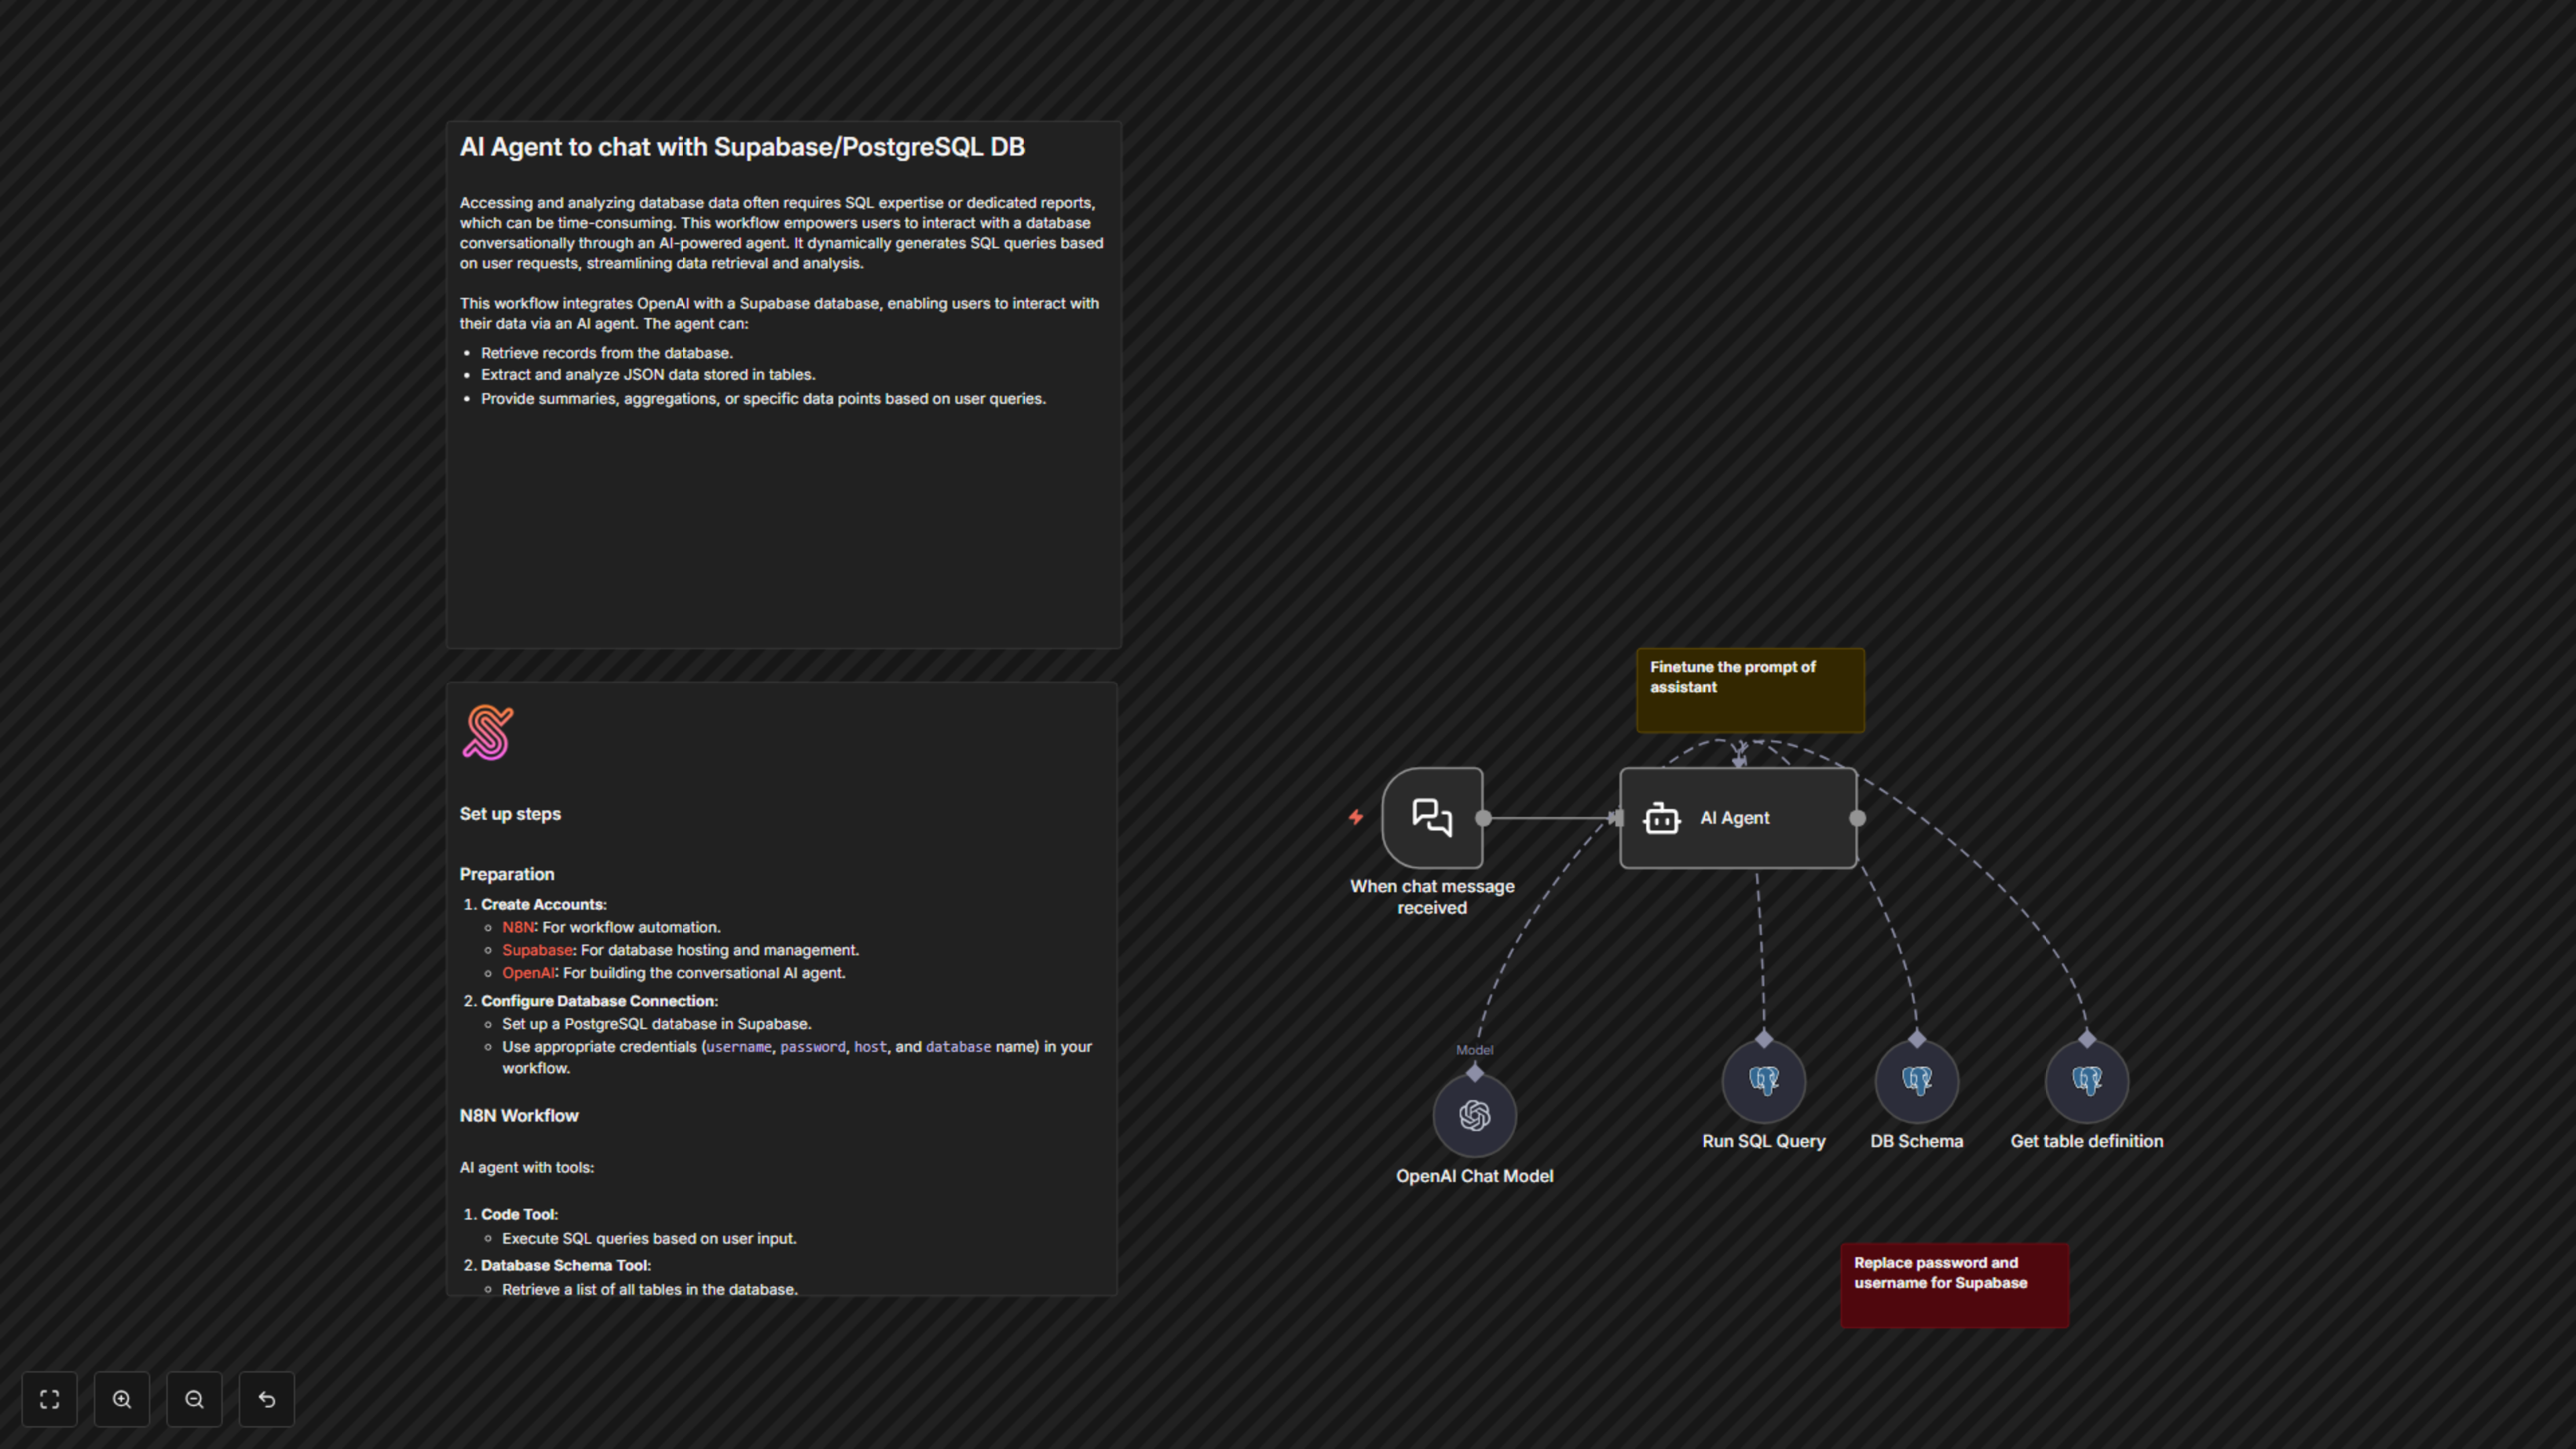Open the Supabase link in setup steps

[x=537, y=950]
